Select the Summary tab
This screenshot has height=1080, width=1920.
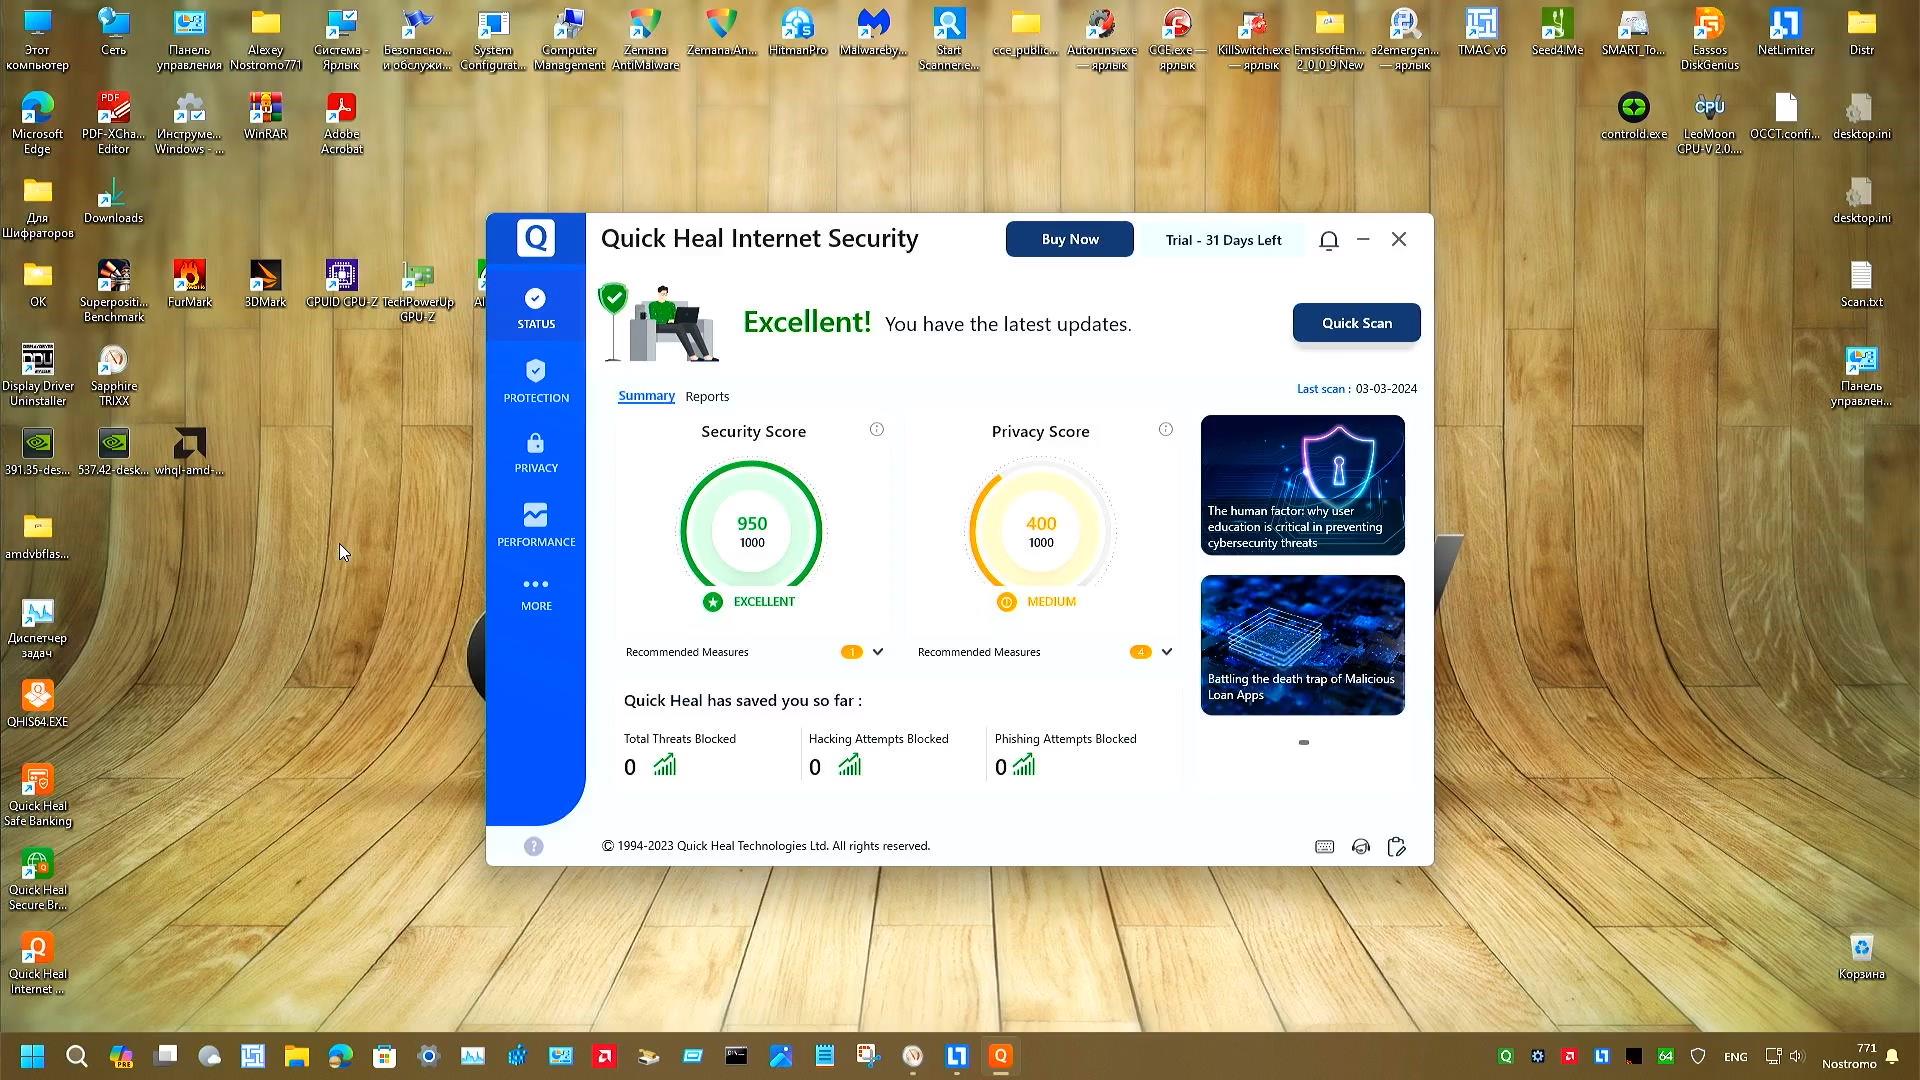[646, 396]
